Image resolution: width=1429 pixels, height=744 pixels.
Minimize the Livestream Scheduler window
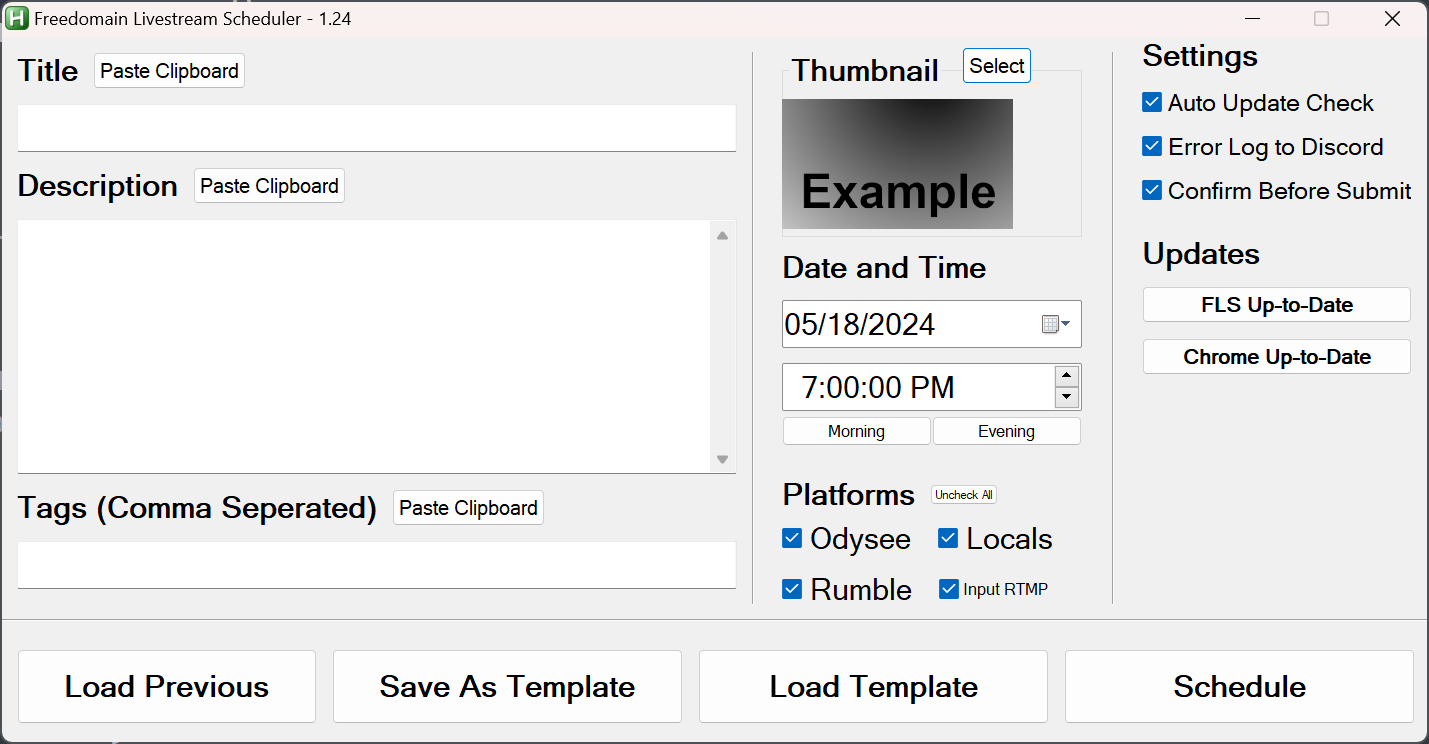pos(1252,18)
